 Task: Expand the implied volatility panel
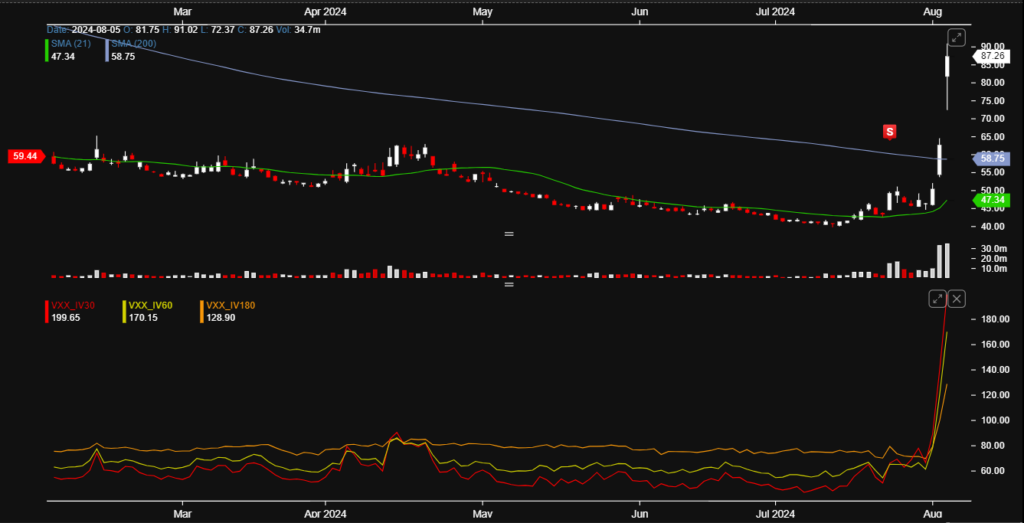point(937,299)
